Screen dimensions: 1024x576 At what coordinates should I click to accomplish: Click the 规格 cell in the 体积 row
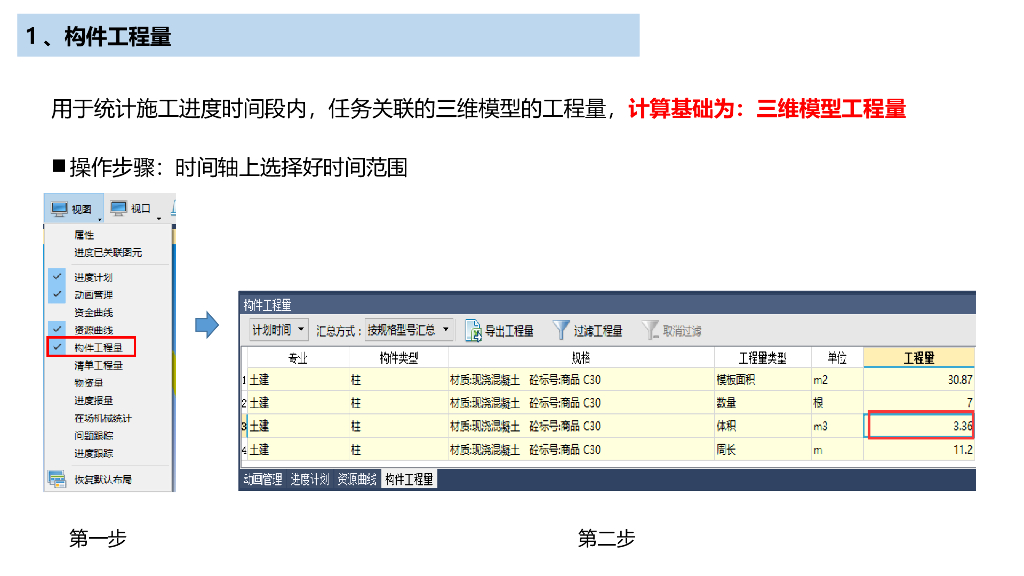pos(581,426)
